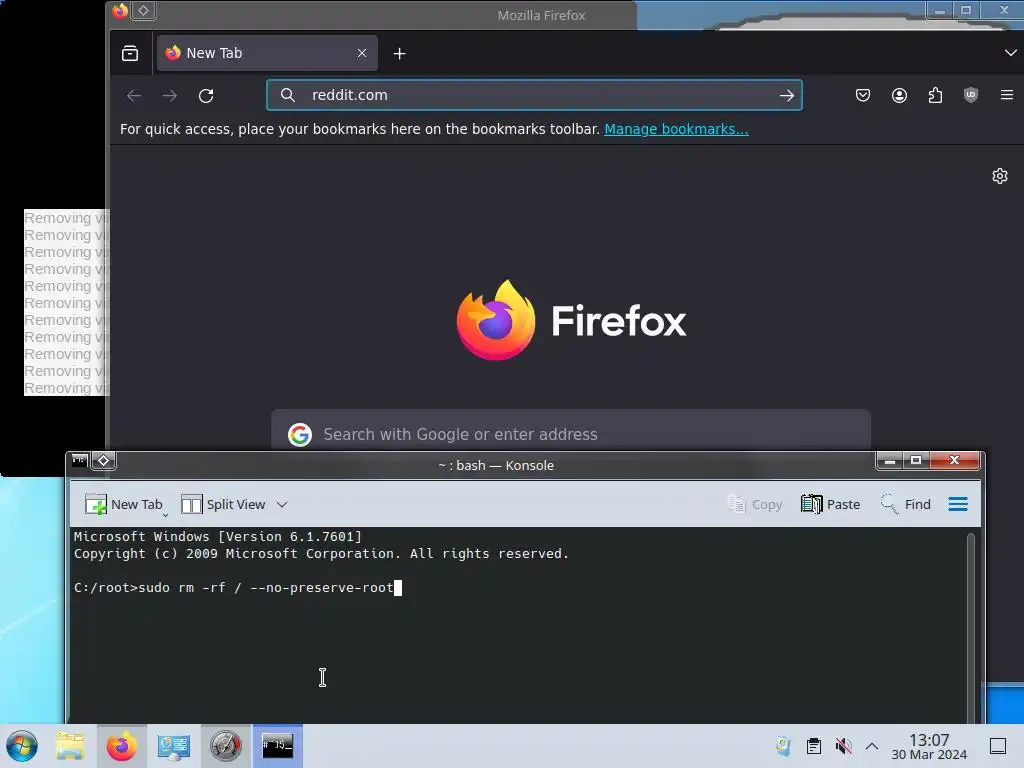This screenshot has height=768, width=1024.
Task: Click the Firefox address bar containing reddit.com
Action: pyautogui.click(x=534, y=95)
